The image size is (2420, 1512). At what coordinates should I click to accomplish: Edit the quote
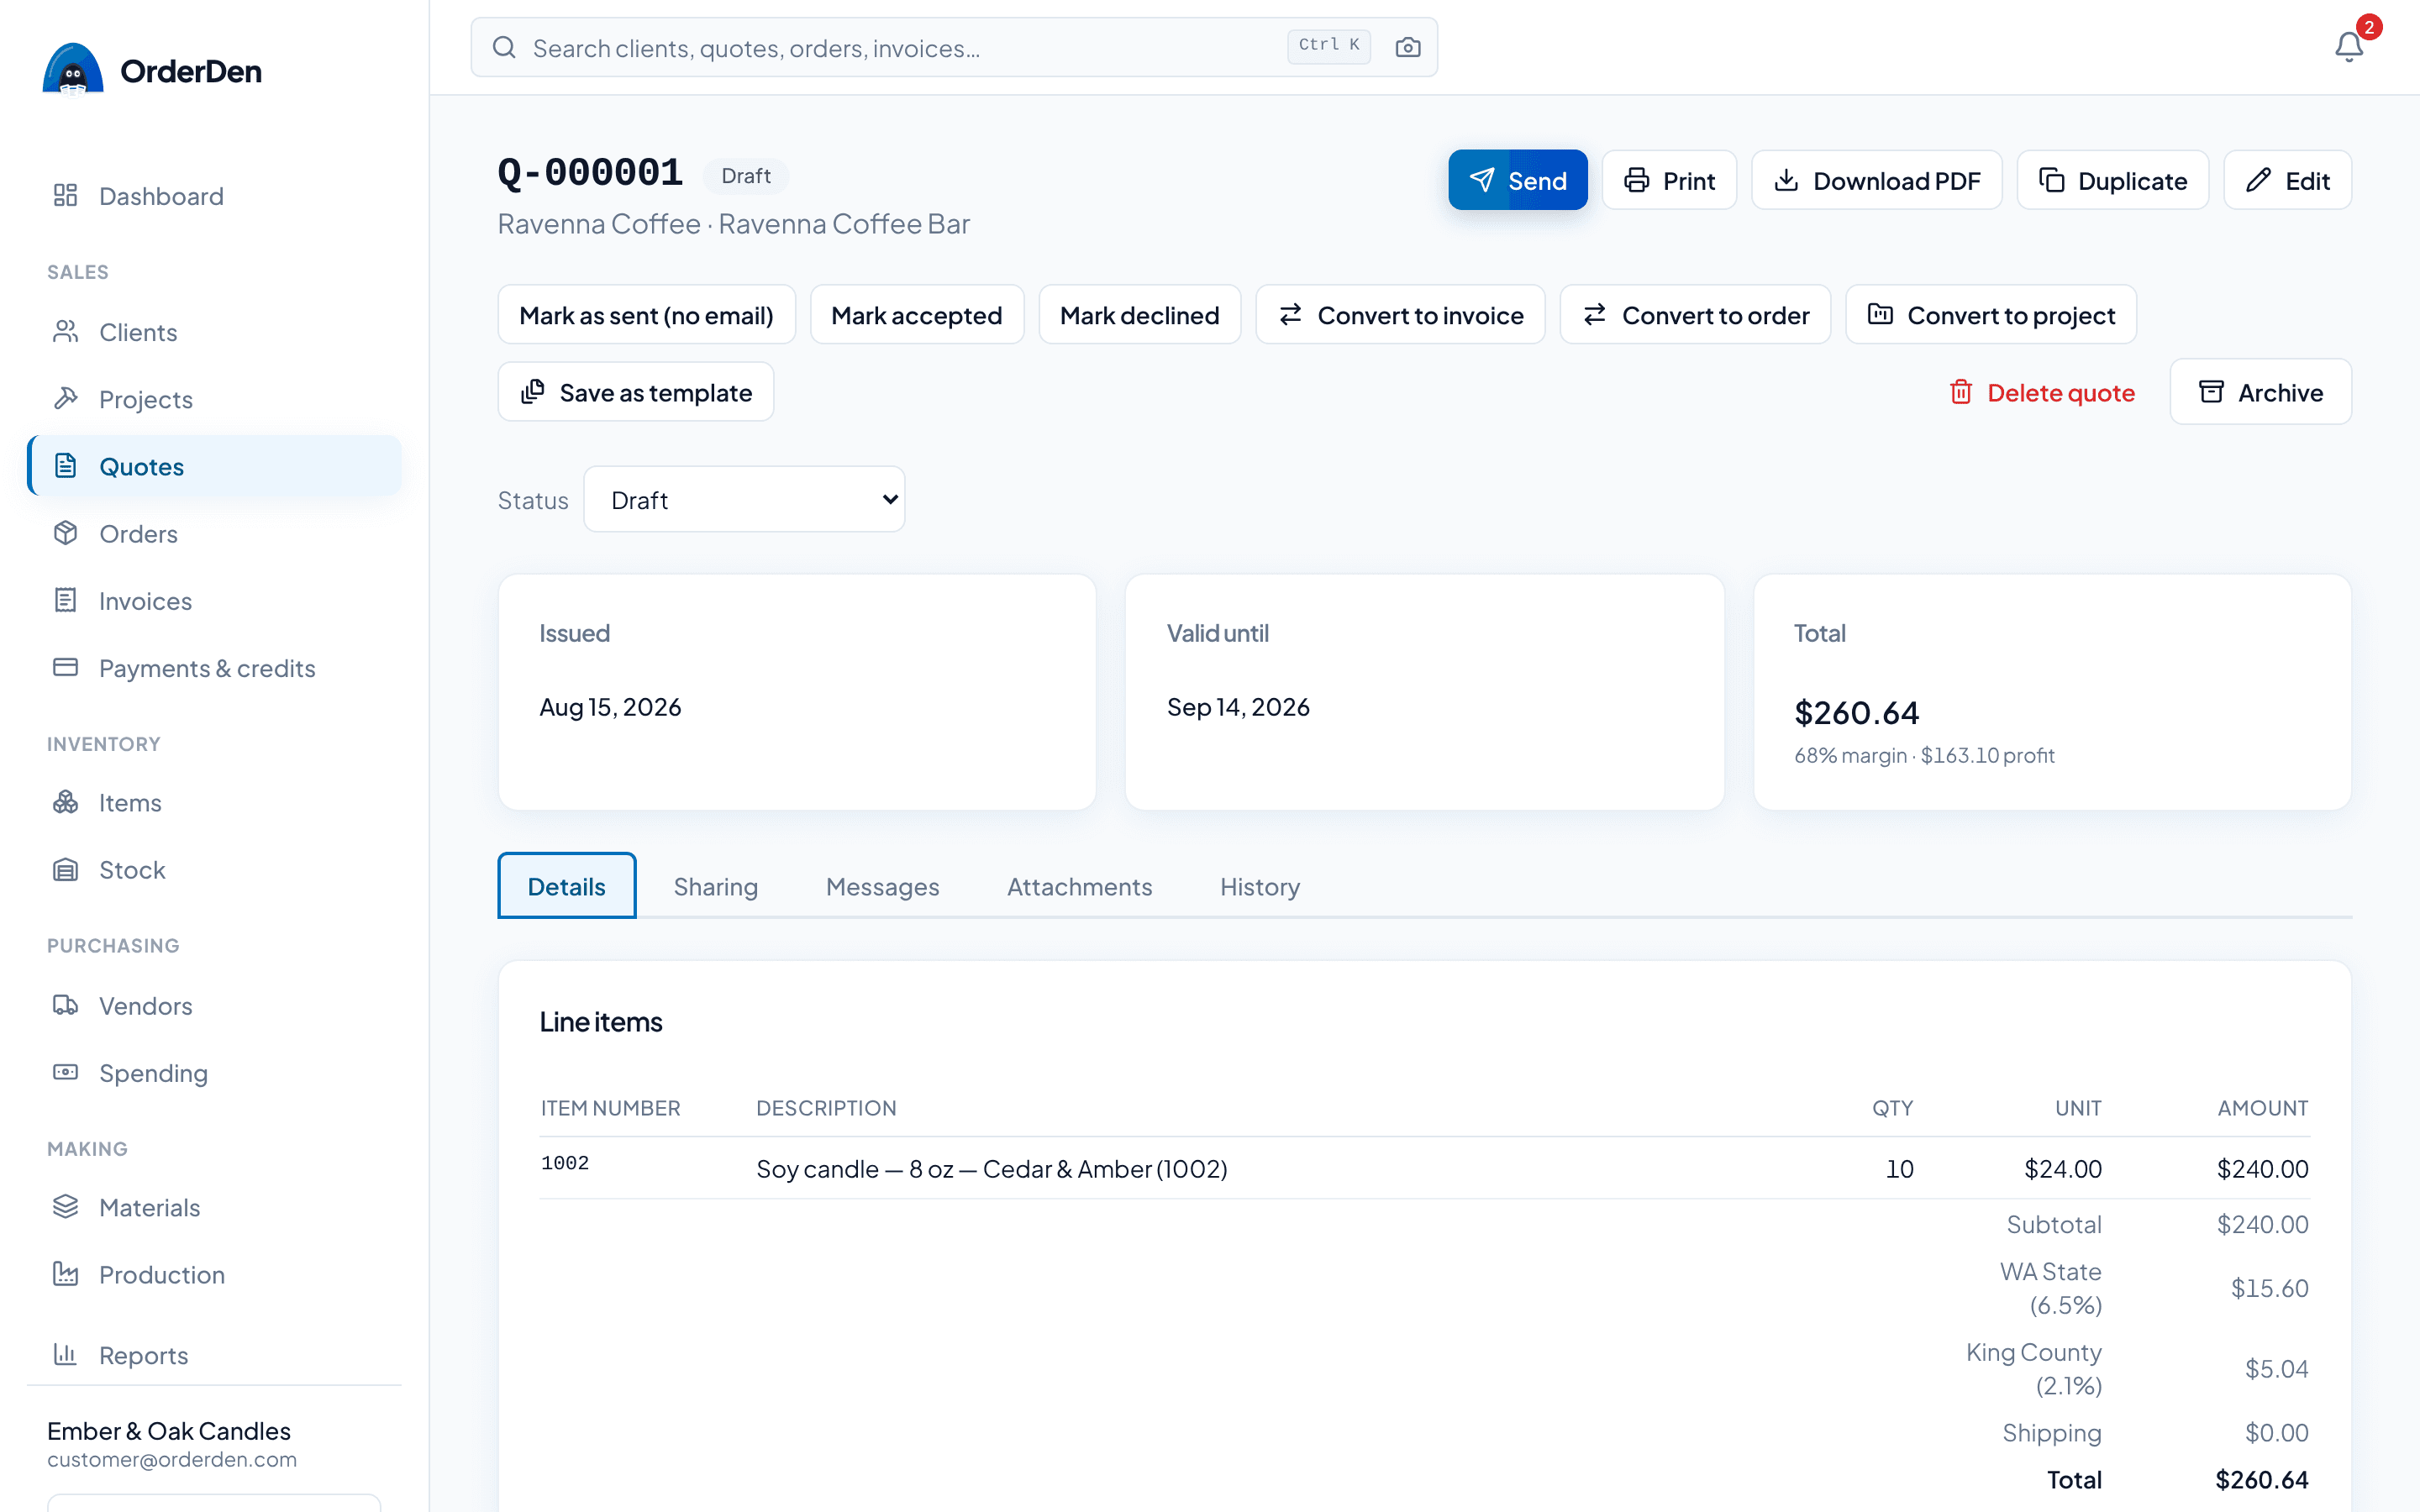tap(2287, 180)
